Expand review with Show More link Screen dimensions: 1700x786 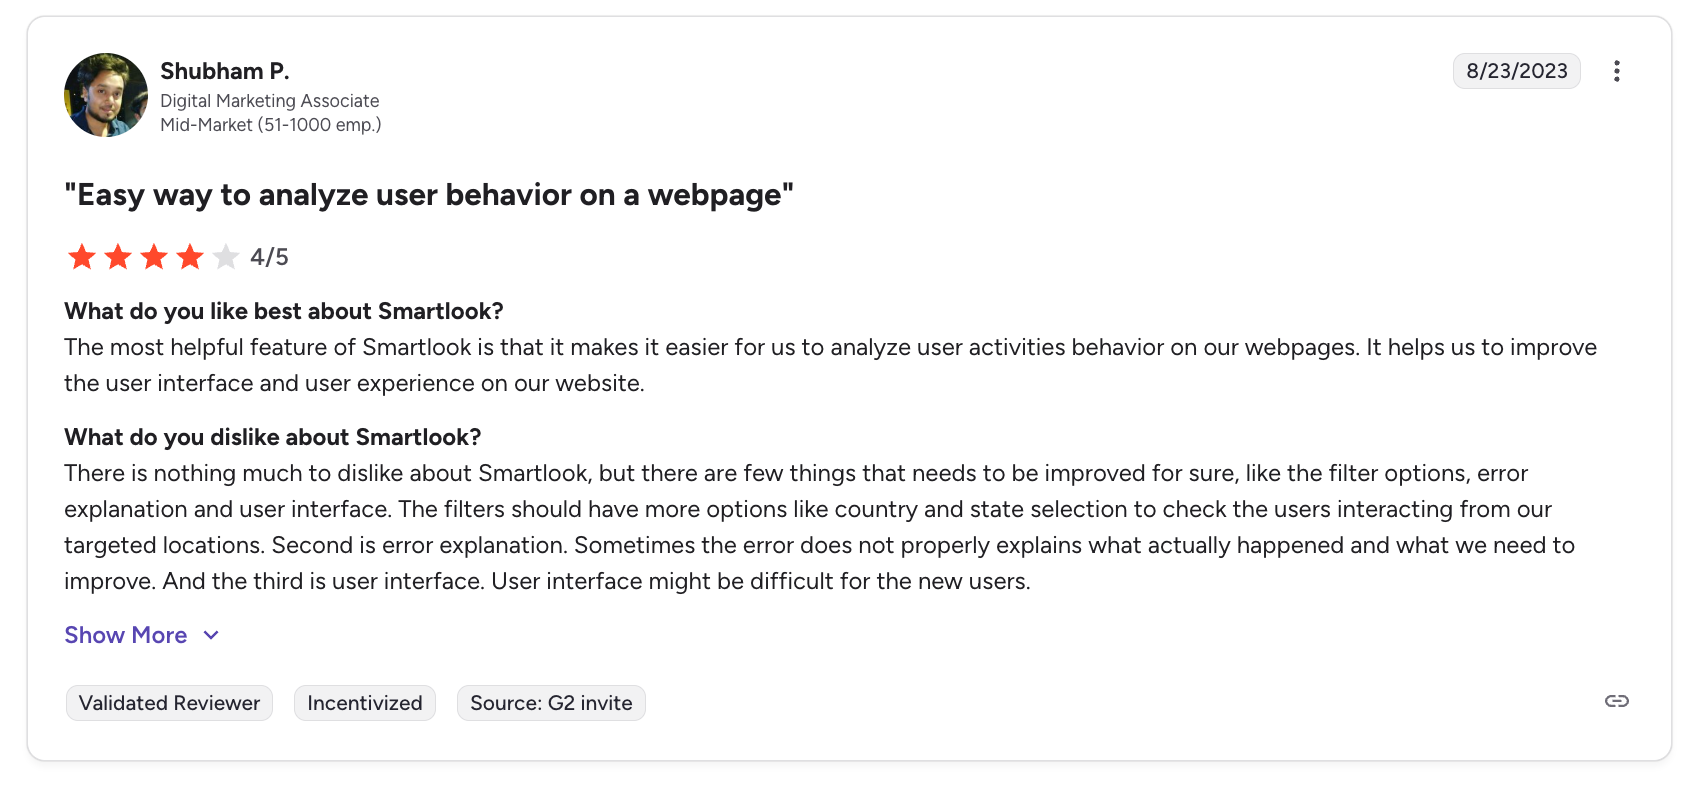[126, 635]
